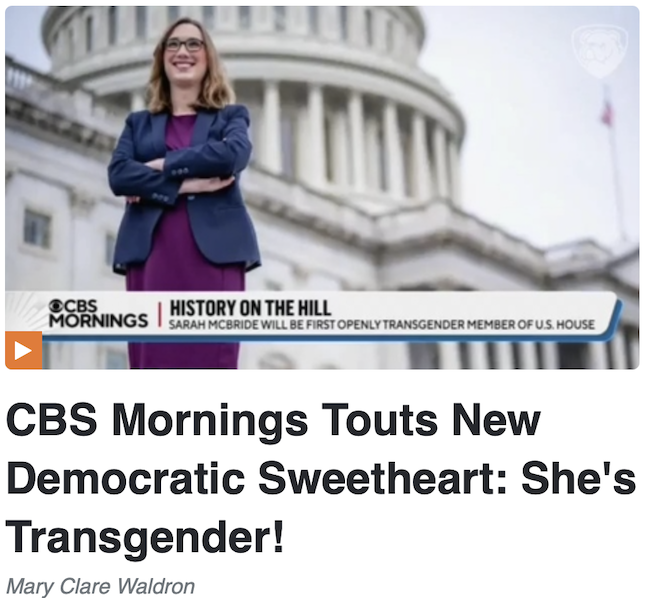
Task: Click the woman's navy blazer in thumbnail
Action: [183, 185]
